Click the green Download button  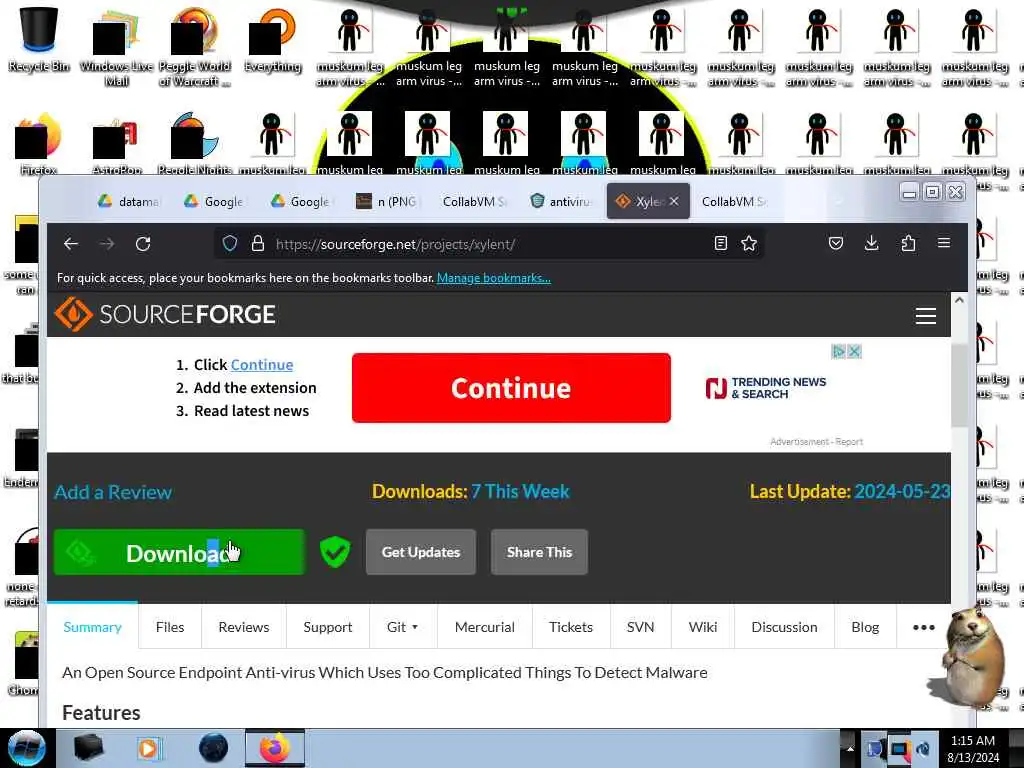coord(179,552)
